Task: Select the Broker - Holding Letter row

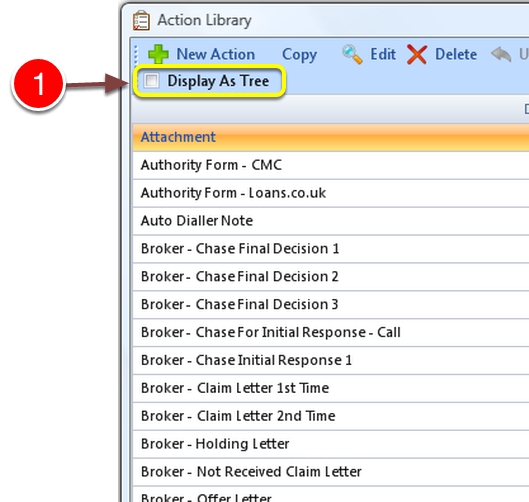Action: pos(331,444)
